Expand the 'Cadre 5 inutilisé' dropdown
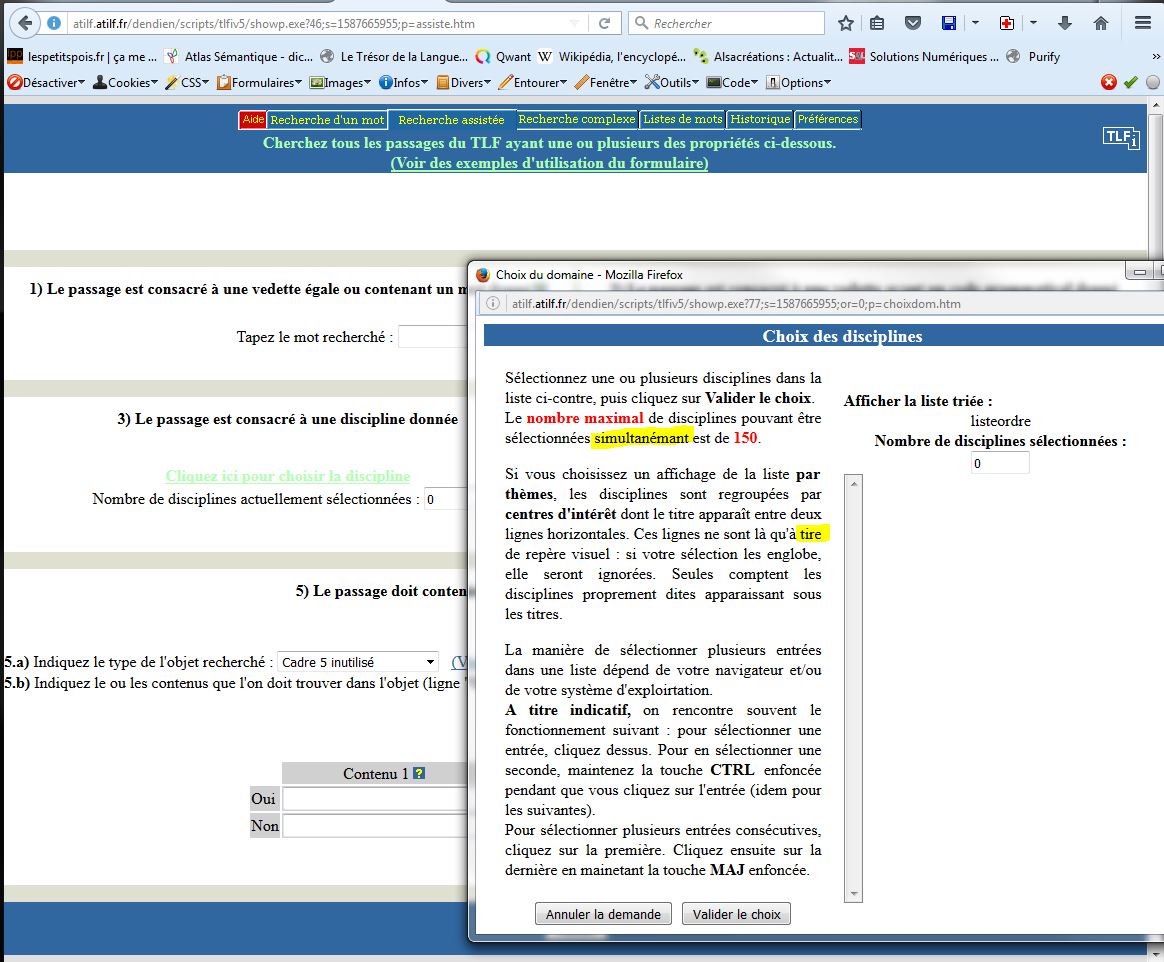1164x962 pixels. click(358, 662)
